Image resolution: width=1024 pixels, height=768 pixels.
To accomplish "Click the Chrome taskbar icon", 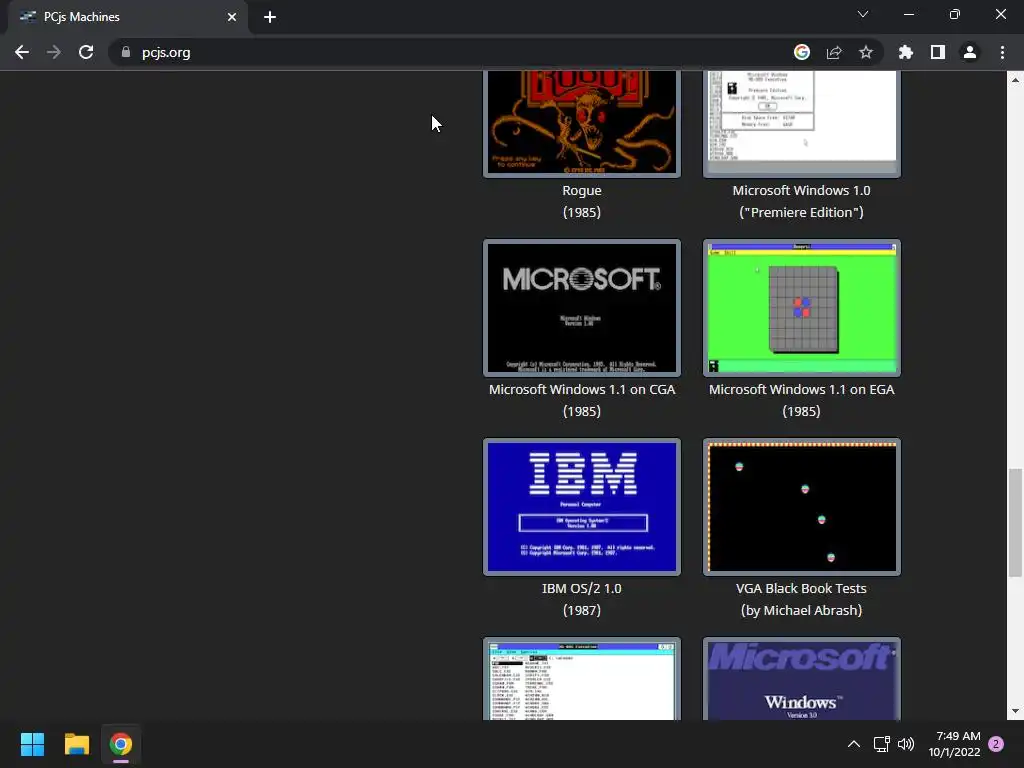I will click(121, 744).
